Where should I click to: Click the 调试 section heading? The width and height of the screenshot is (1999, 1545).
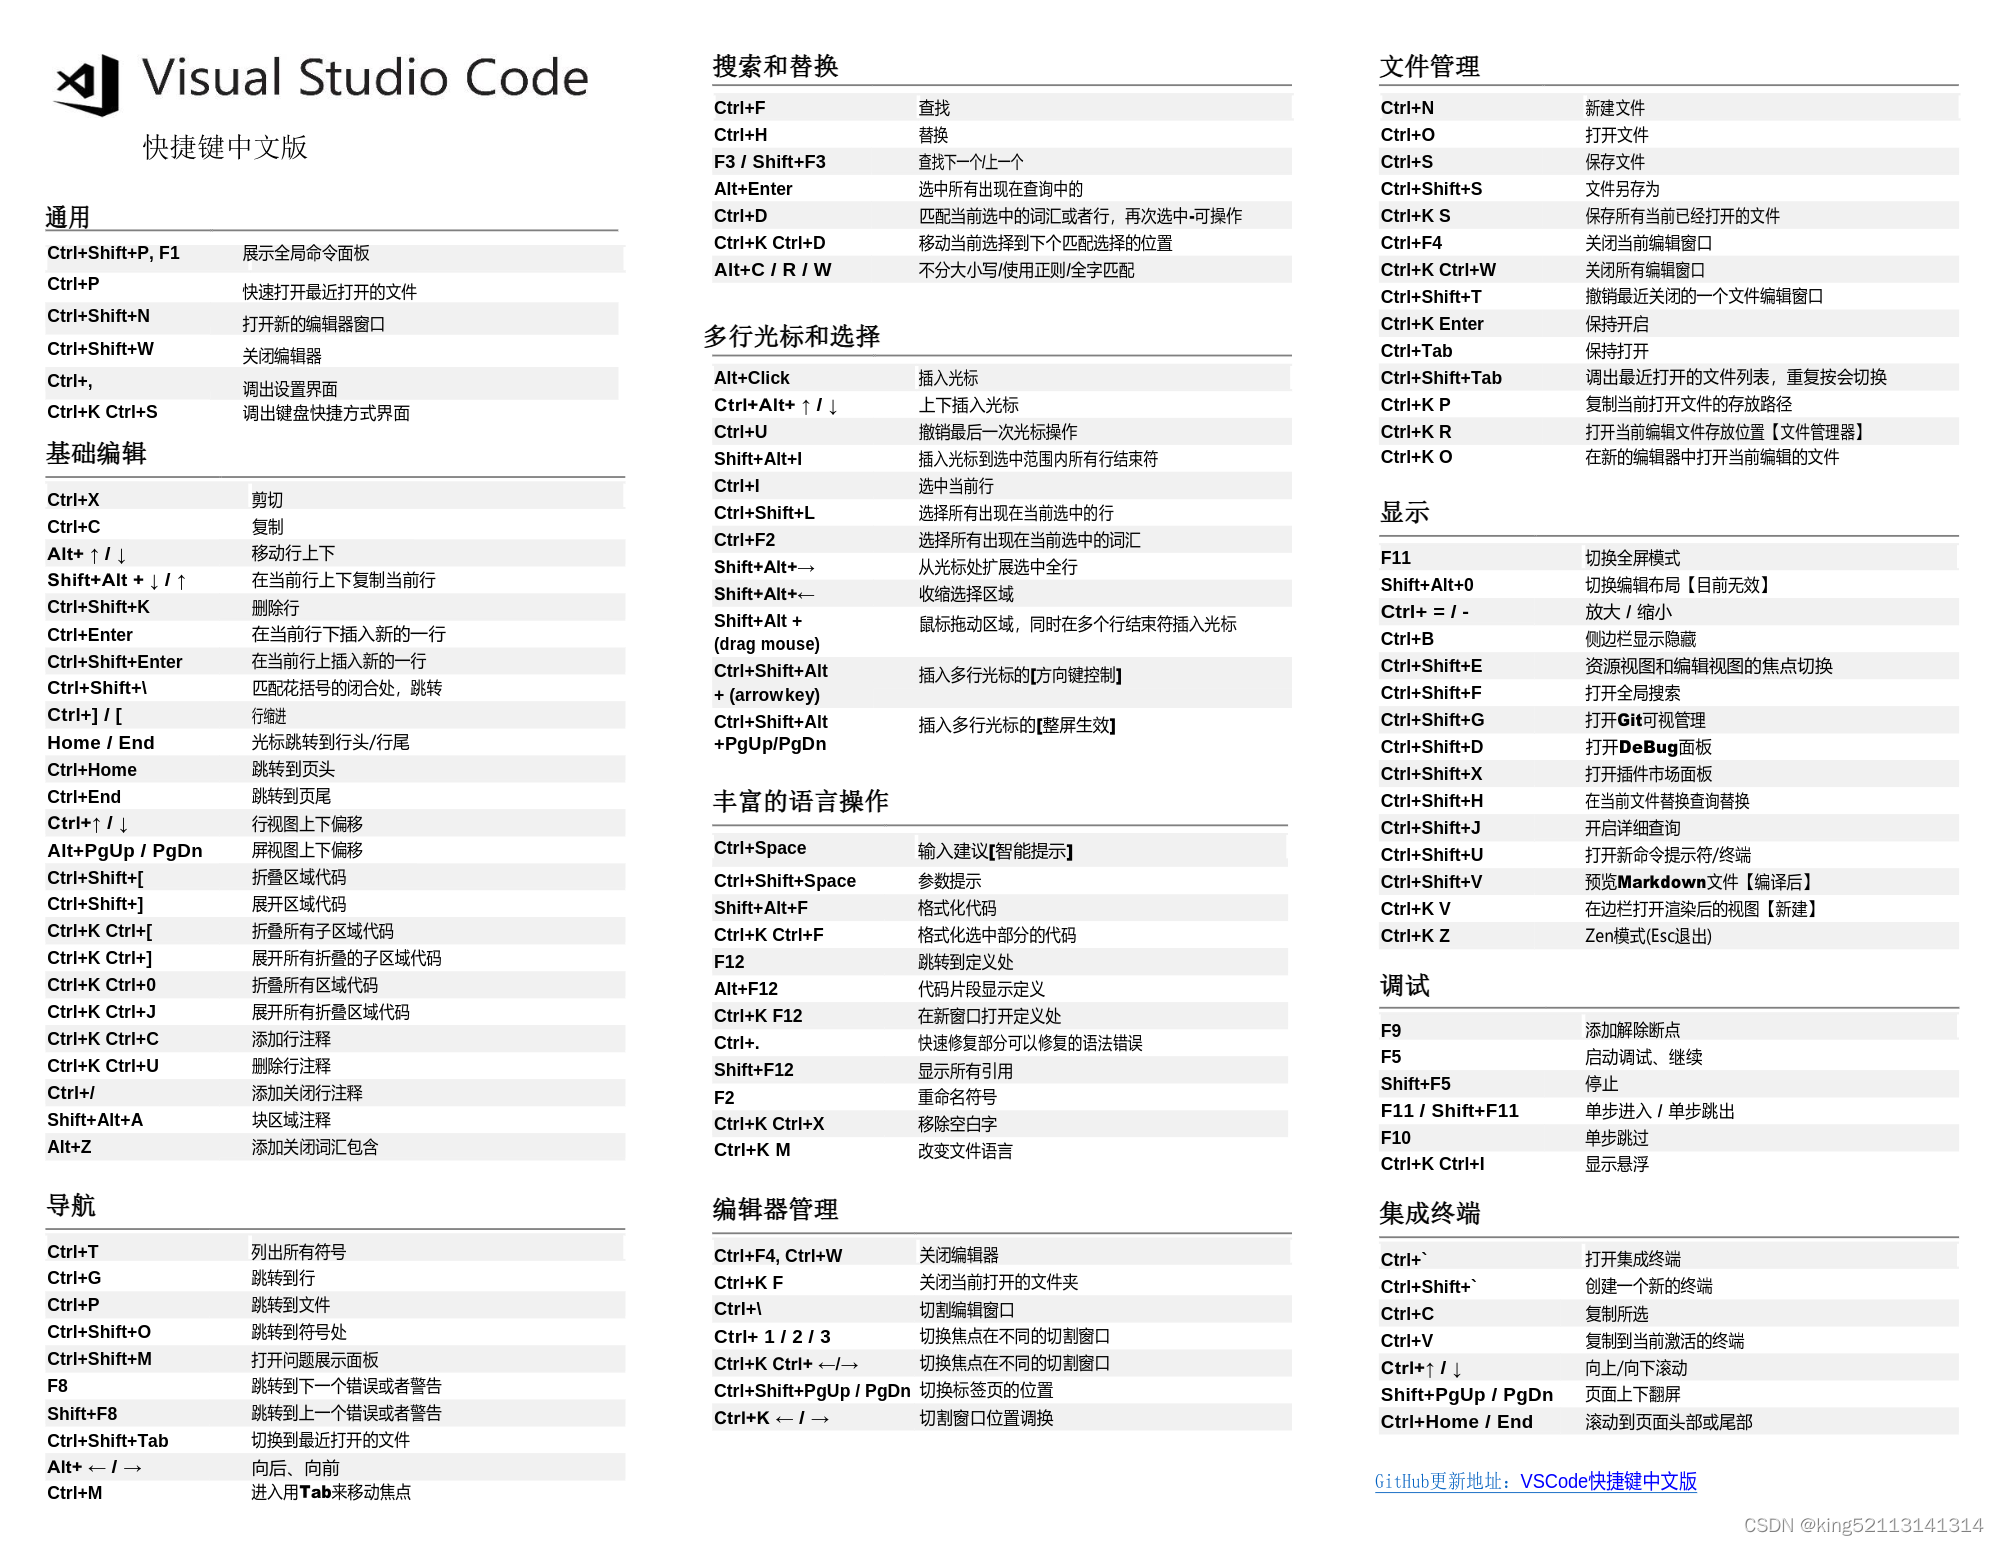tap(1404, 986)
